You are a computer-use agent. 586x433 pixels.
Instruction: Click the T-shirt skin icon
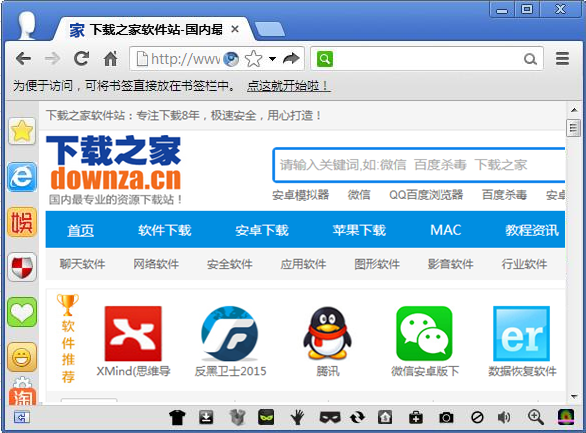(177, 417)
